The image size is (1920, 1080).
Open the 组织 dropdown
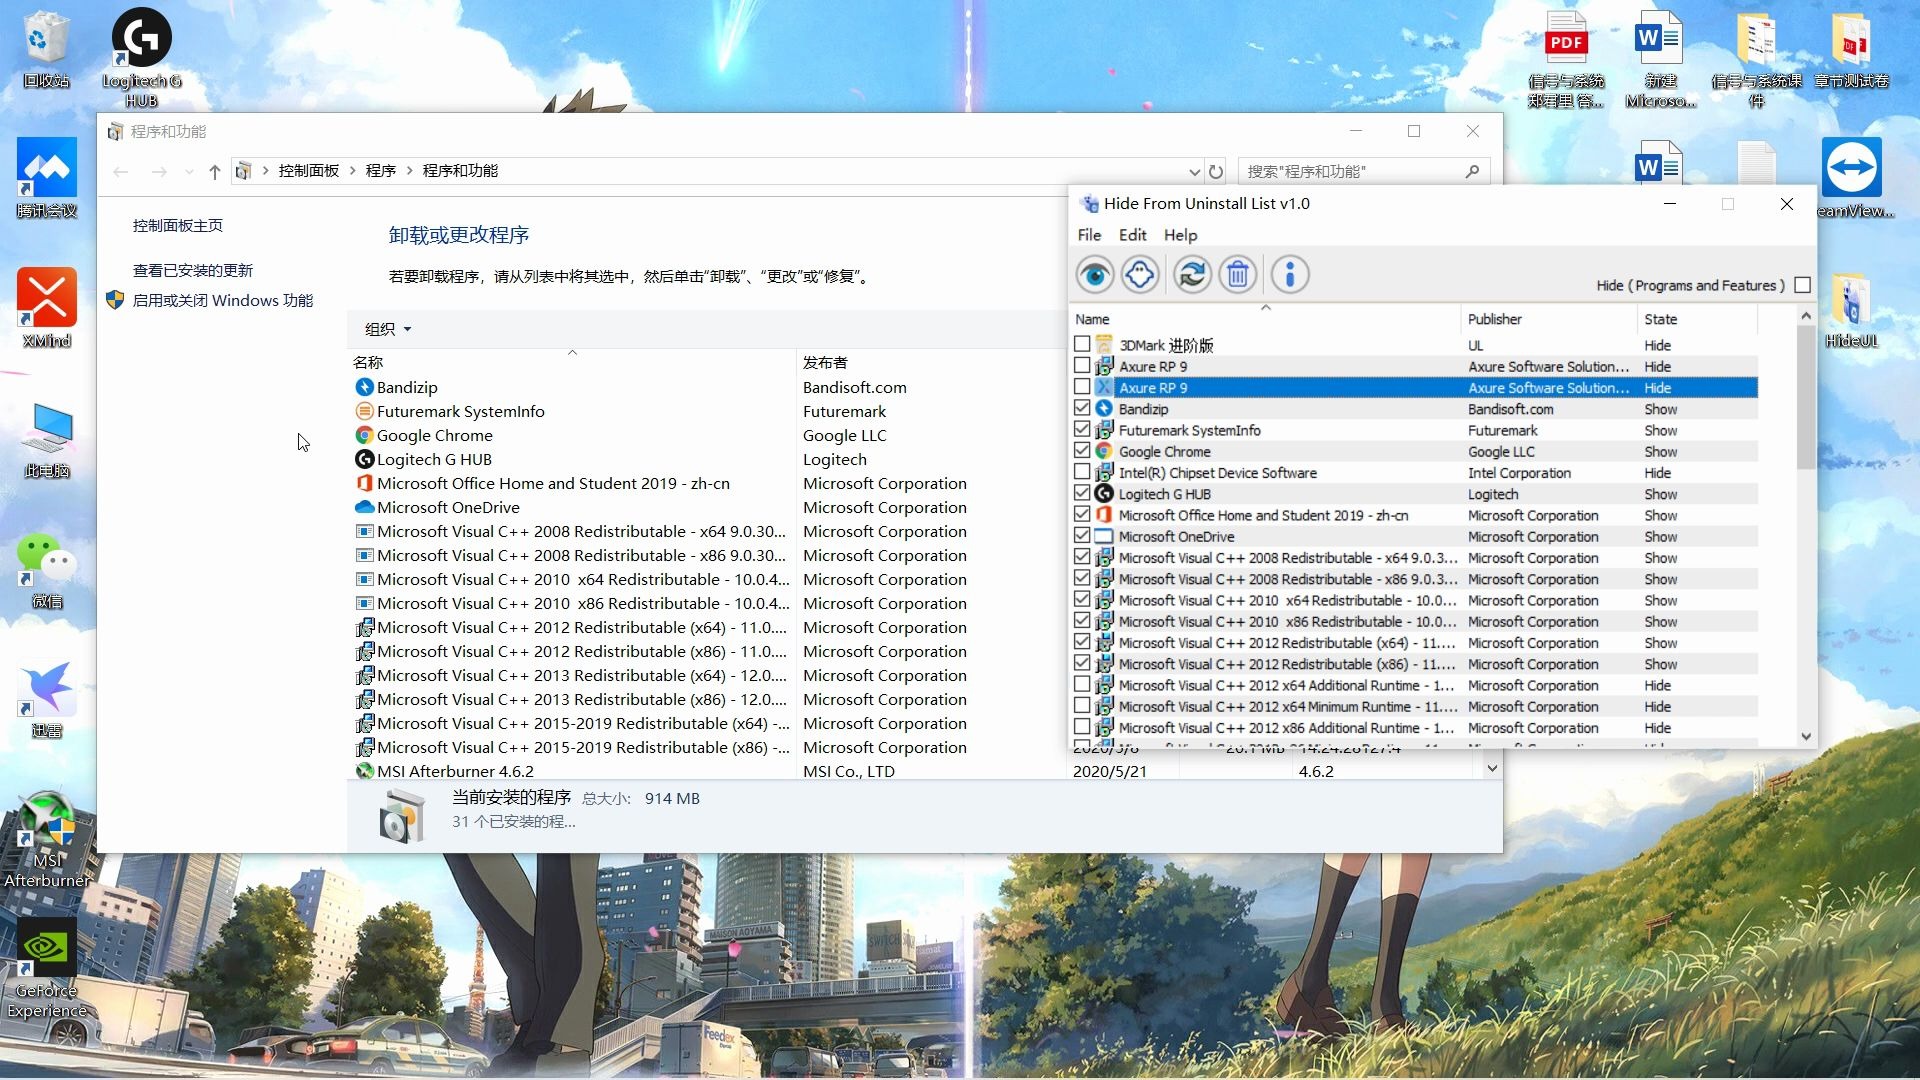pyautogui.click(x=388, y=329)
